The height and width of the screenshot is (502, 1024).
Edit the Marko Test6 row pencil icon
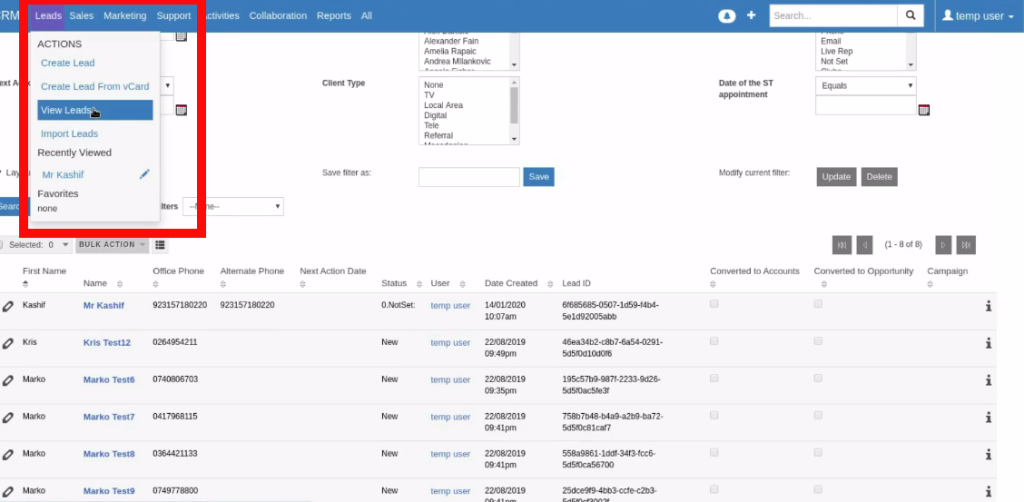[x=8, y=380]
